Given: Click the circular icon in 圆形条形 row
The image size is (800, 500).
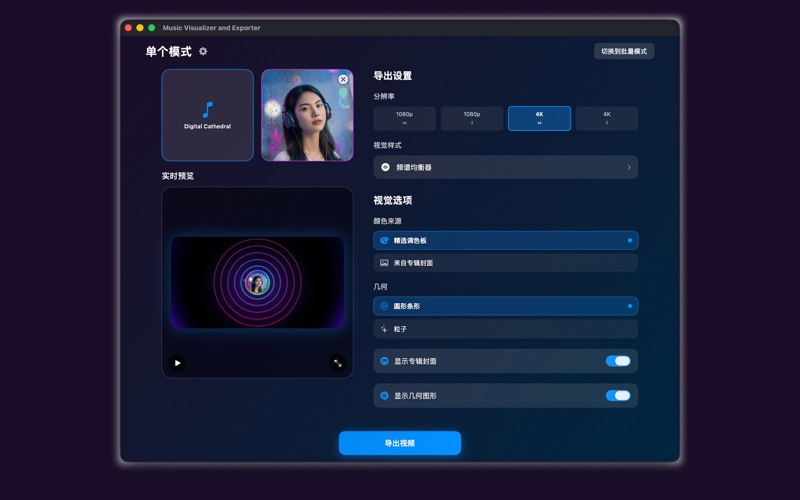Looking at the screenshot, I should 384,306.
